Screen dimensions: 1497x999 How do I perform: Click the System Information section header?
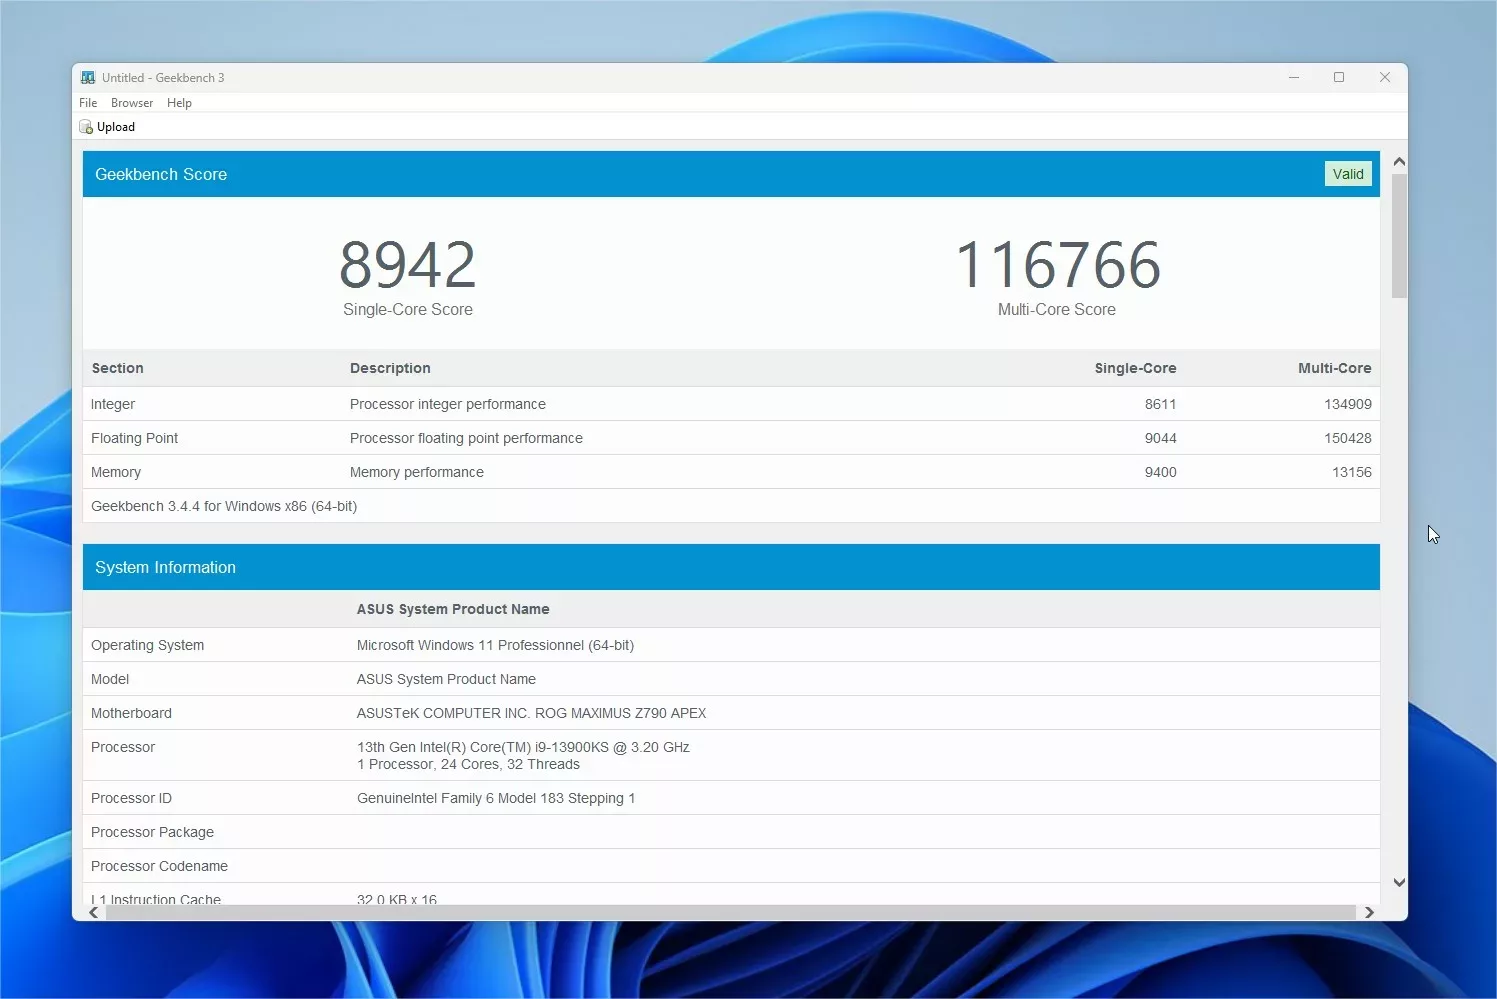point(730,567)
